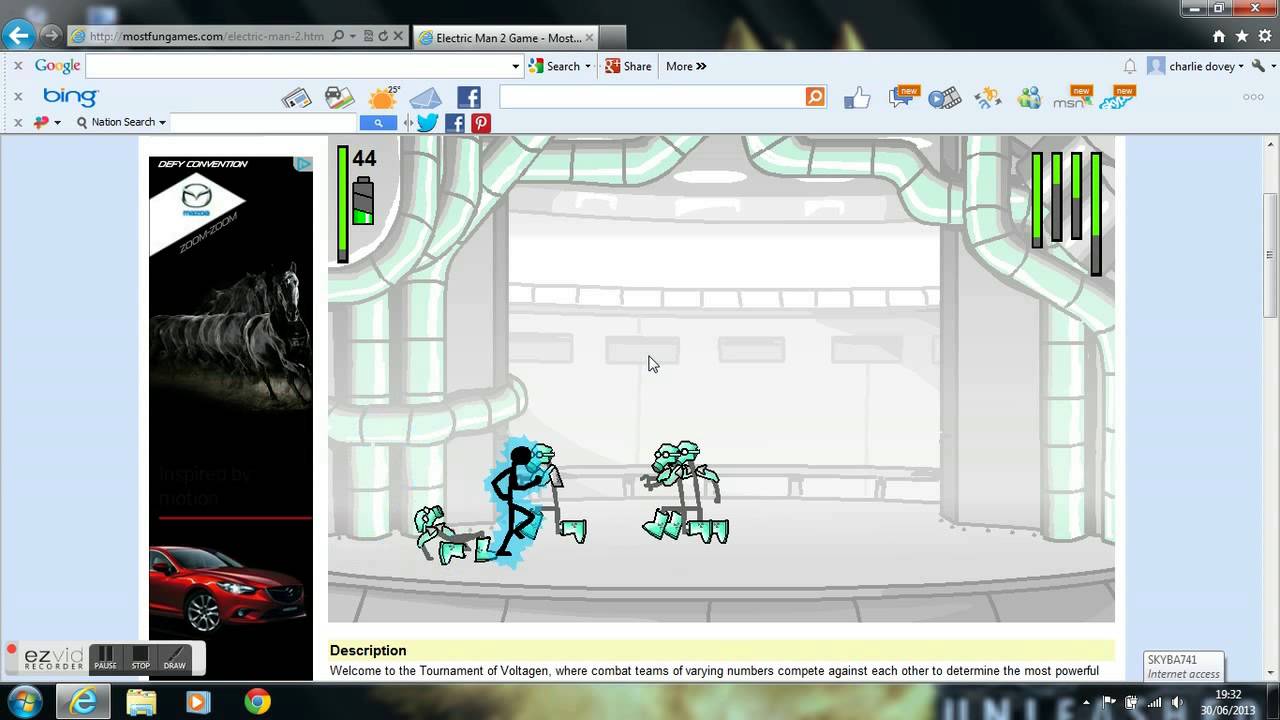Open Internet Explorer from the taskbar

coord(83,702)
